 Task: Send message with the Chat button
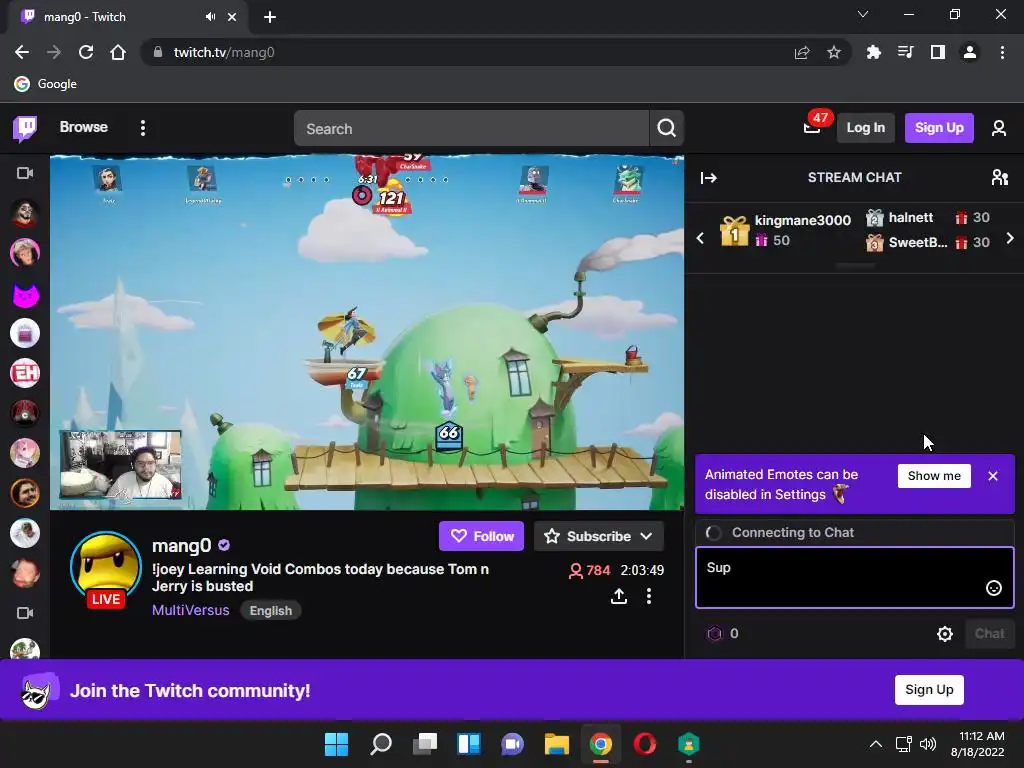tap(989, 633)
